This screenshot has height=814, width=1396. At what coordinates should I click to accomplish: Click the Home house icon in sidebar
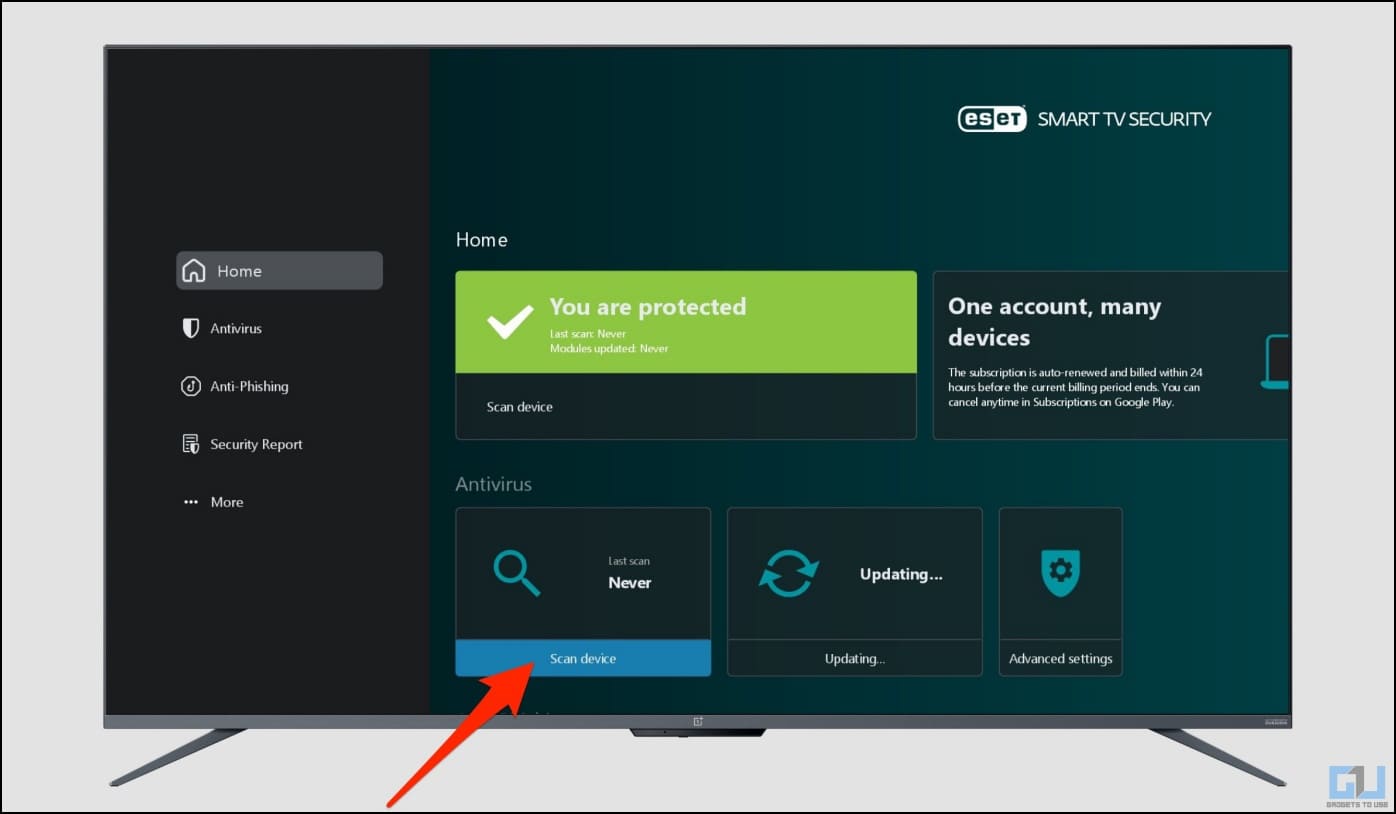(x=194, y=271)
